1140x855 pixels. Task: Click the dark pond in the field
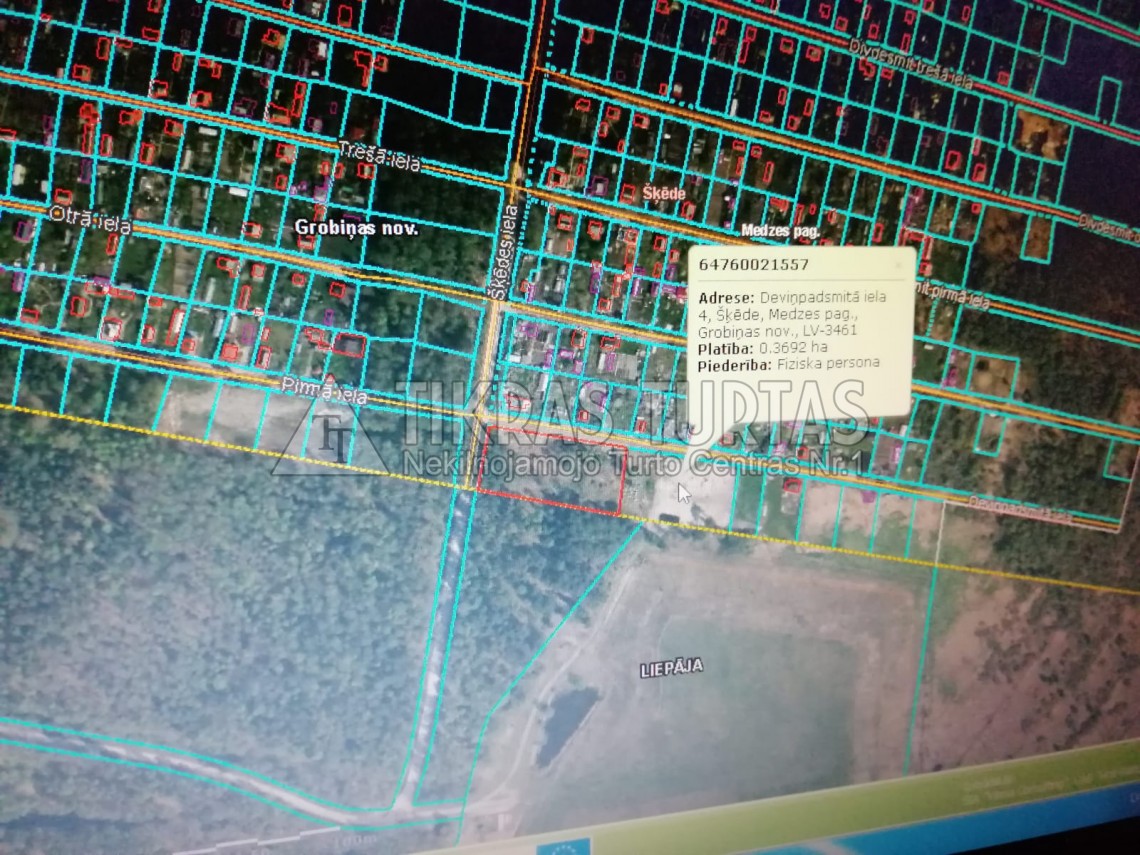click(566, 722)
